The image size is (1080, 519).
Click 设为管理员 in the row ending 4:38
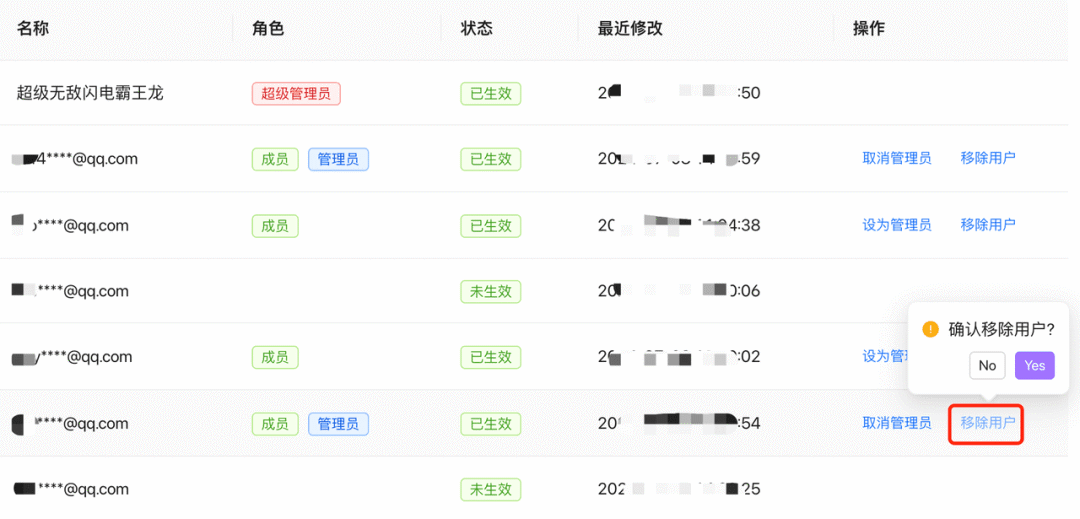(x=897, y=225)
